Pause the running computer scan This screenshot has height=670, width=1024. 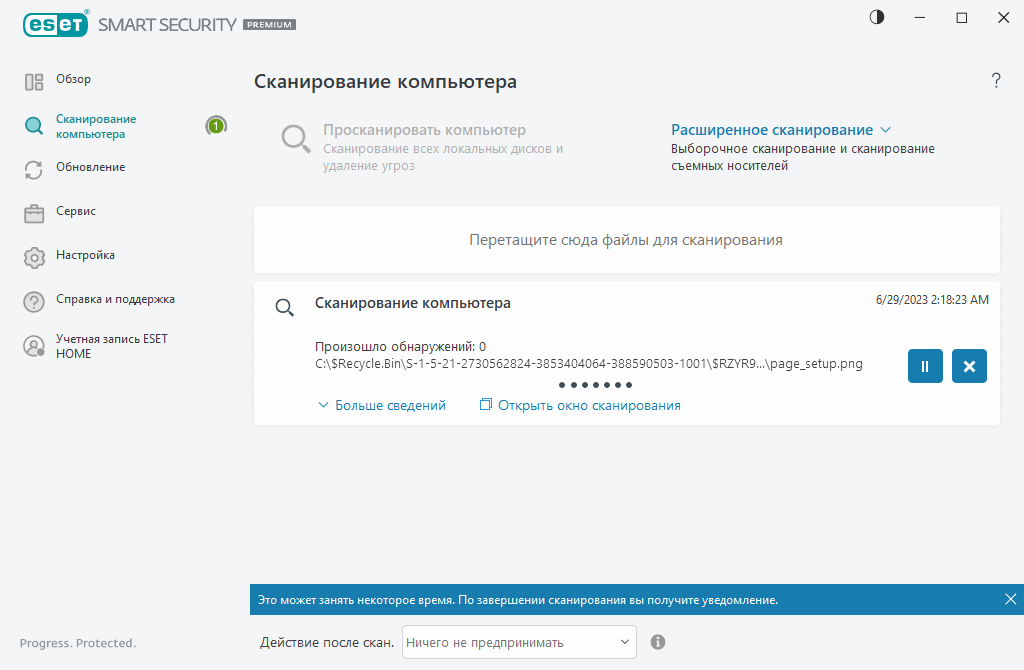click(925, 366)
